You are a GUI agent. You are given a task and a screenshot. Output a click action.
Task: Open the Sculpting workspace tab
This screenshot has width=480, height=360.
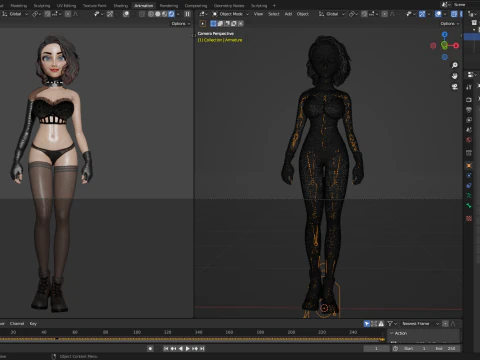click(42, 6)
